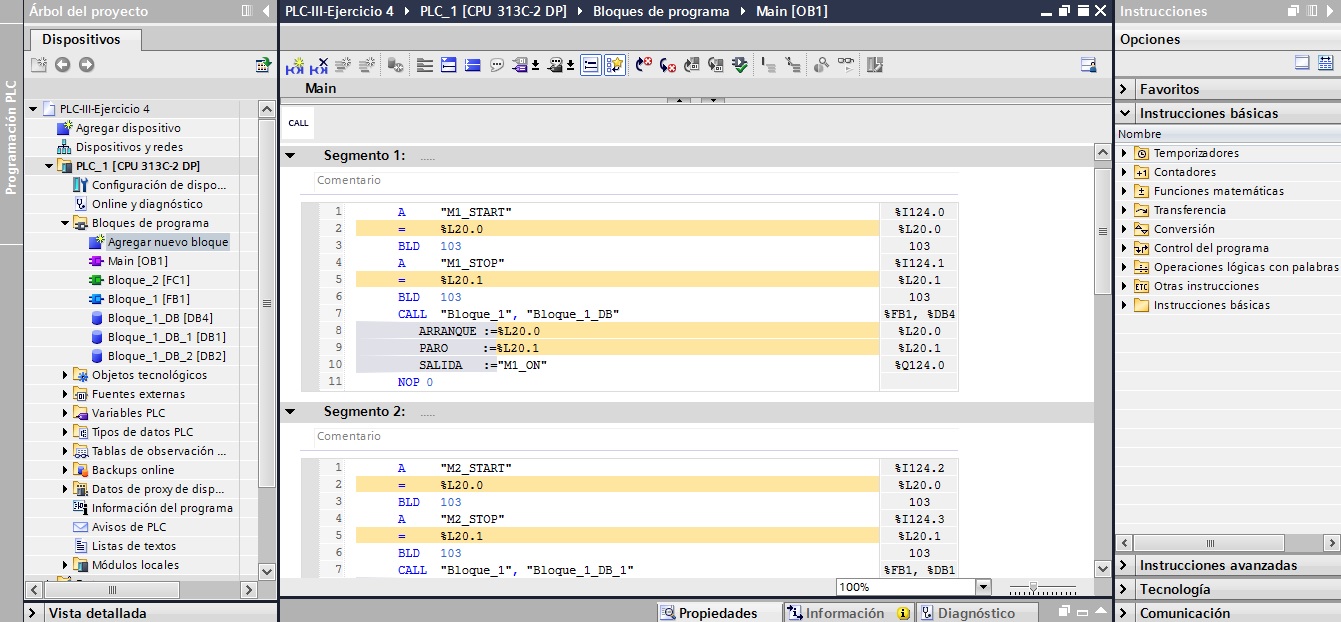Expand Instrucciones avanzadas section
The height and width of the screenshot is (622, 1341).
coord(1124,565)
